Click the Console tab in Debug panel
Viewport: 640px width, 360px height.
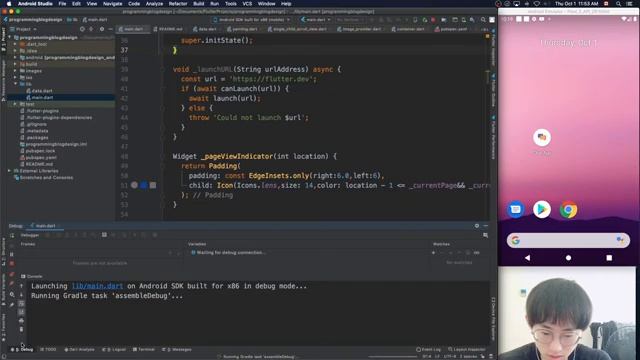[31, 276]
